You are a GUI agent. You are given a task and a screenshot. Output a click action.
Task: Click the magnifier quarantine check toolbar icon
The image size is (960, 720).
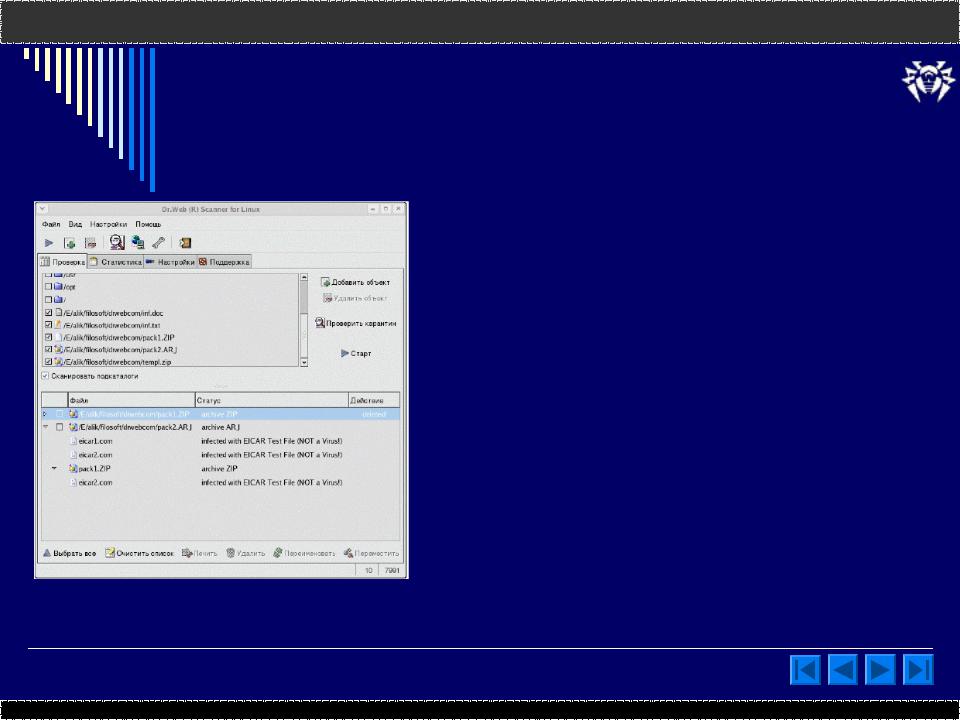pyautogui.click(x=118, y=242)
